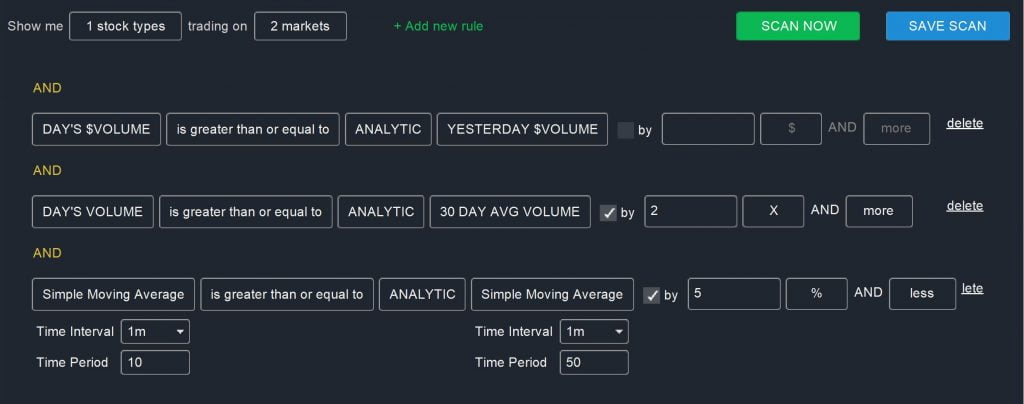Delete the DAY'S $VOLUME rule
Viewport: 1024px width, 404px height.
tap(965, 123)
